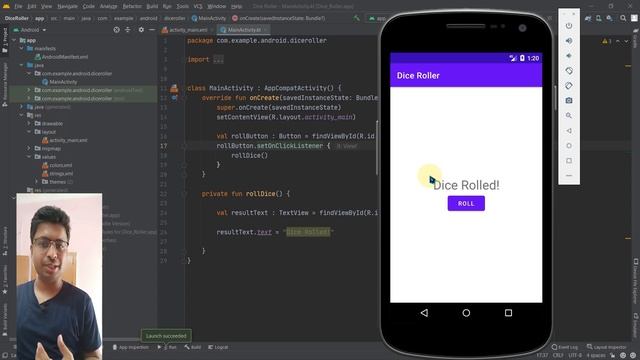Collapse the res folder
The image size is (640, 360).
pyautogui.click(x=22, y=115)
